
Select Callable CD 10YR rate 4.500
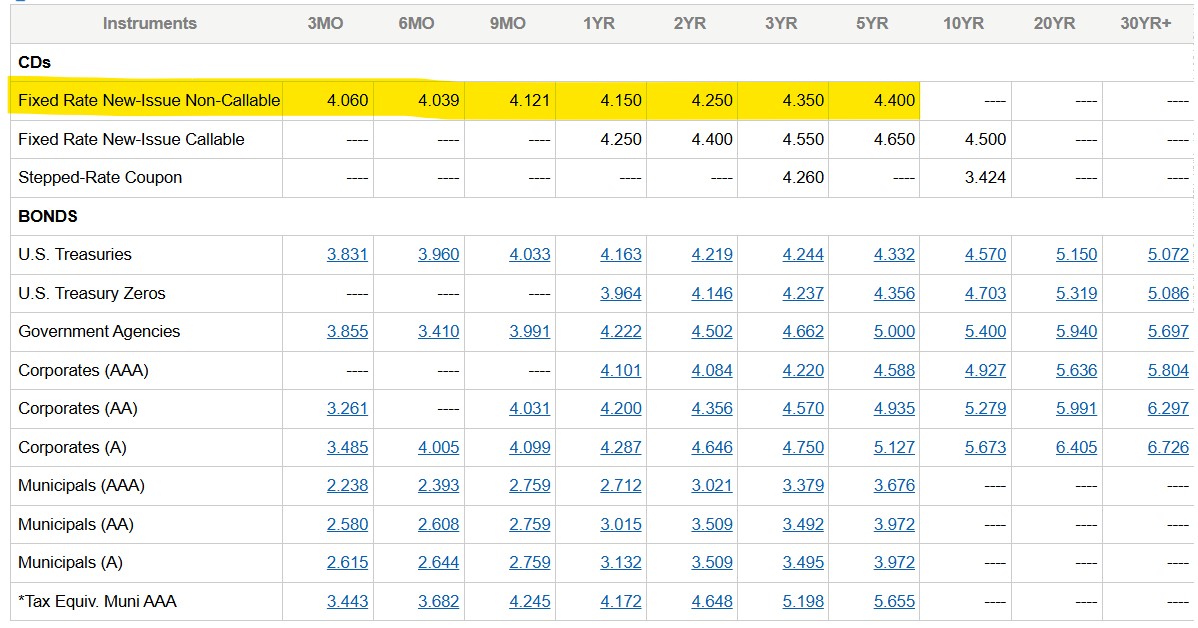tap(986, 140)
